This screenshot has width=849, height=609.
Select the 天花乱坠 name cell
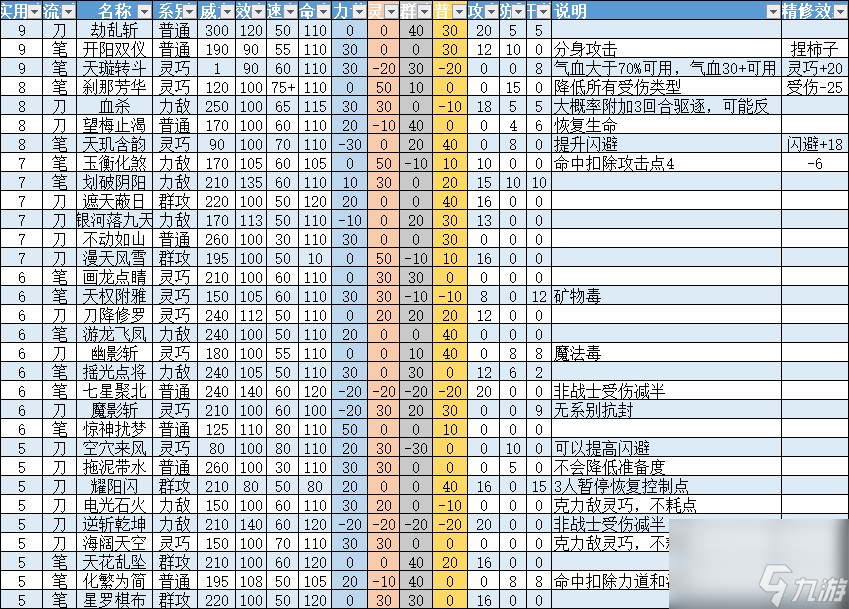[114, 562]
